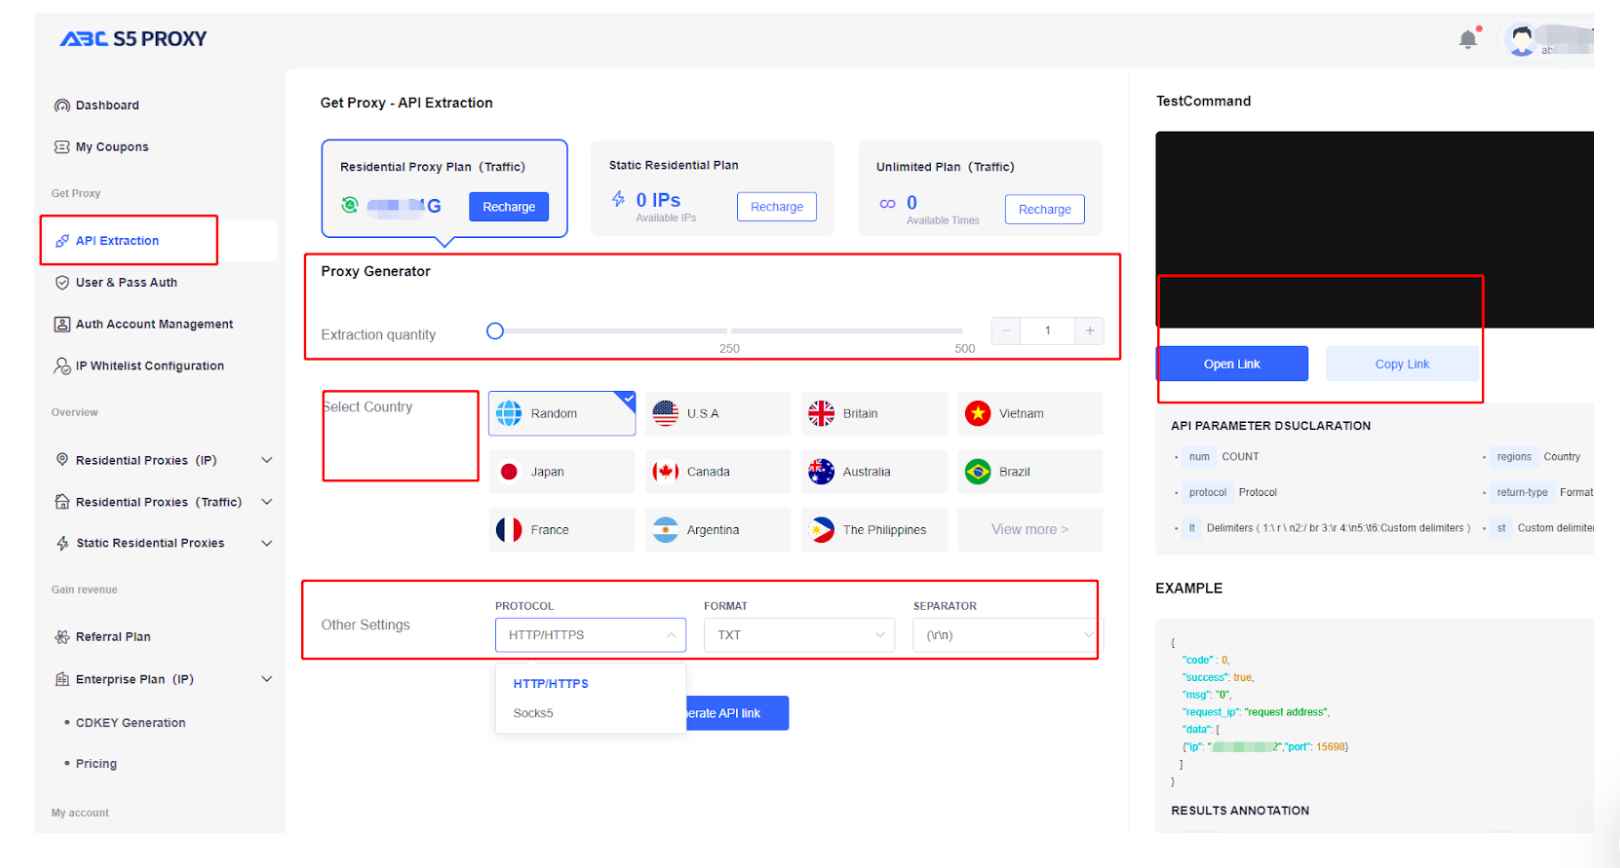Viewport: 1620px width, 868px height.
Task: Expand Static Residential Proxies chevron
Action: [x=267, y=543]
